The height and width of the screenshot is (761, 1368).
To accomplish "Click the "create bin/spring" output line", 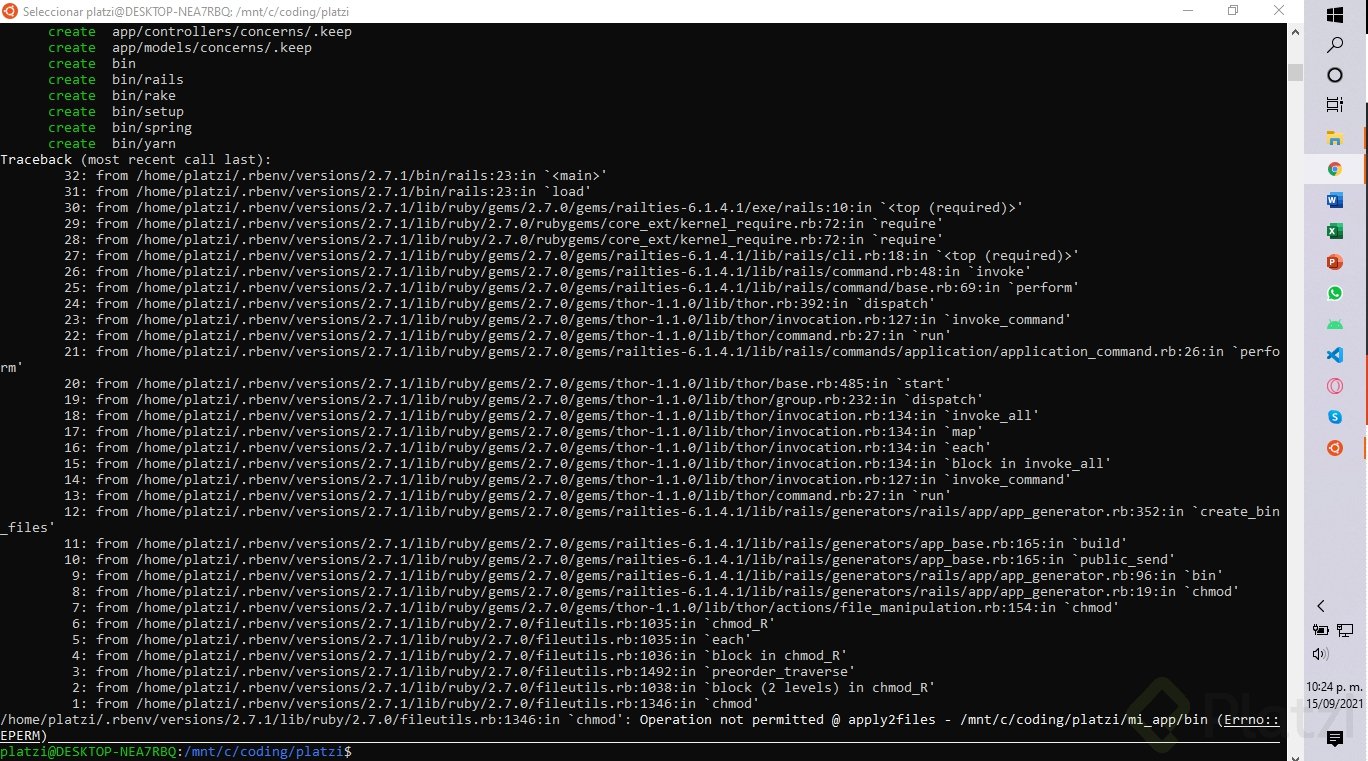I will coord(120,127).
